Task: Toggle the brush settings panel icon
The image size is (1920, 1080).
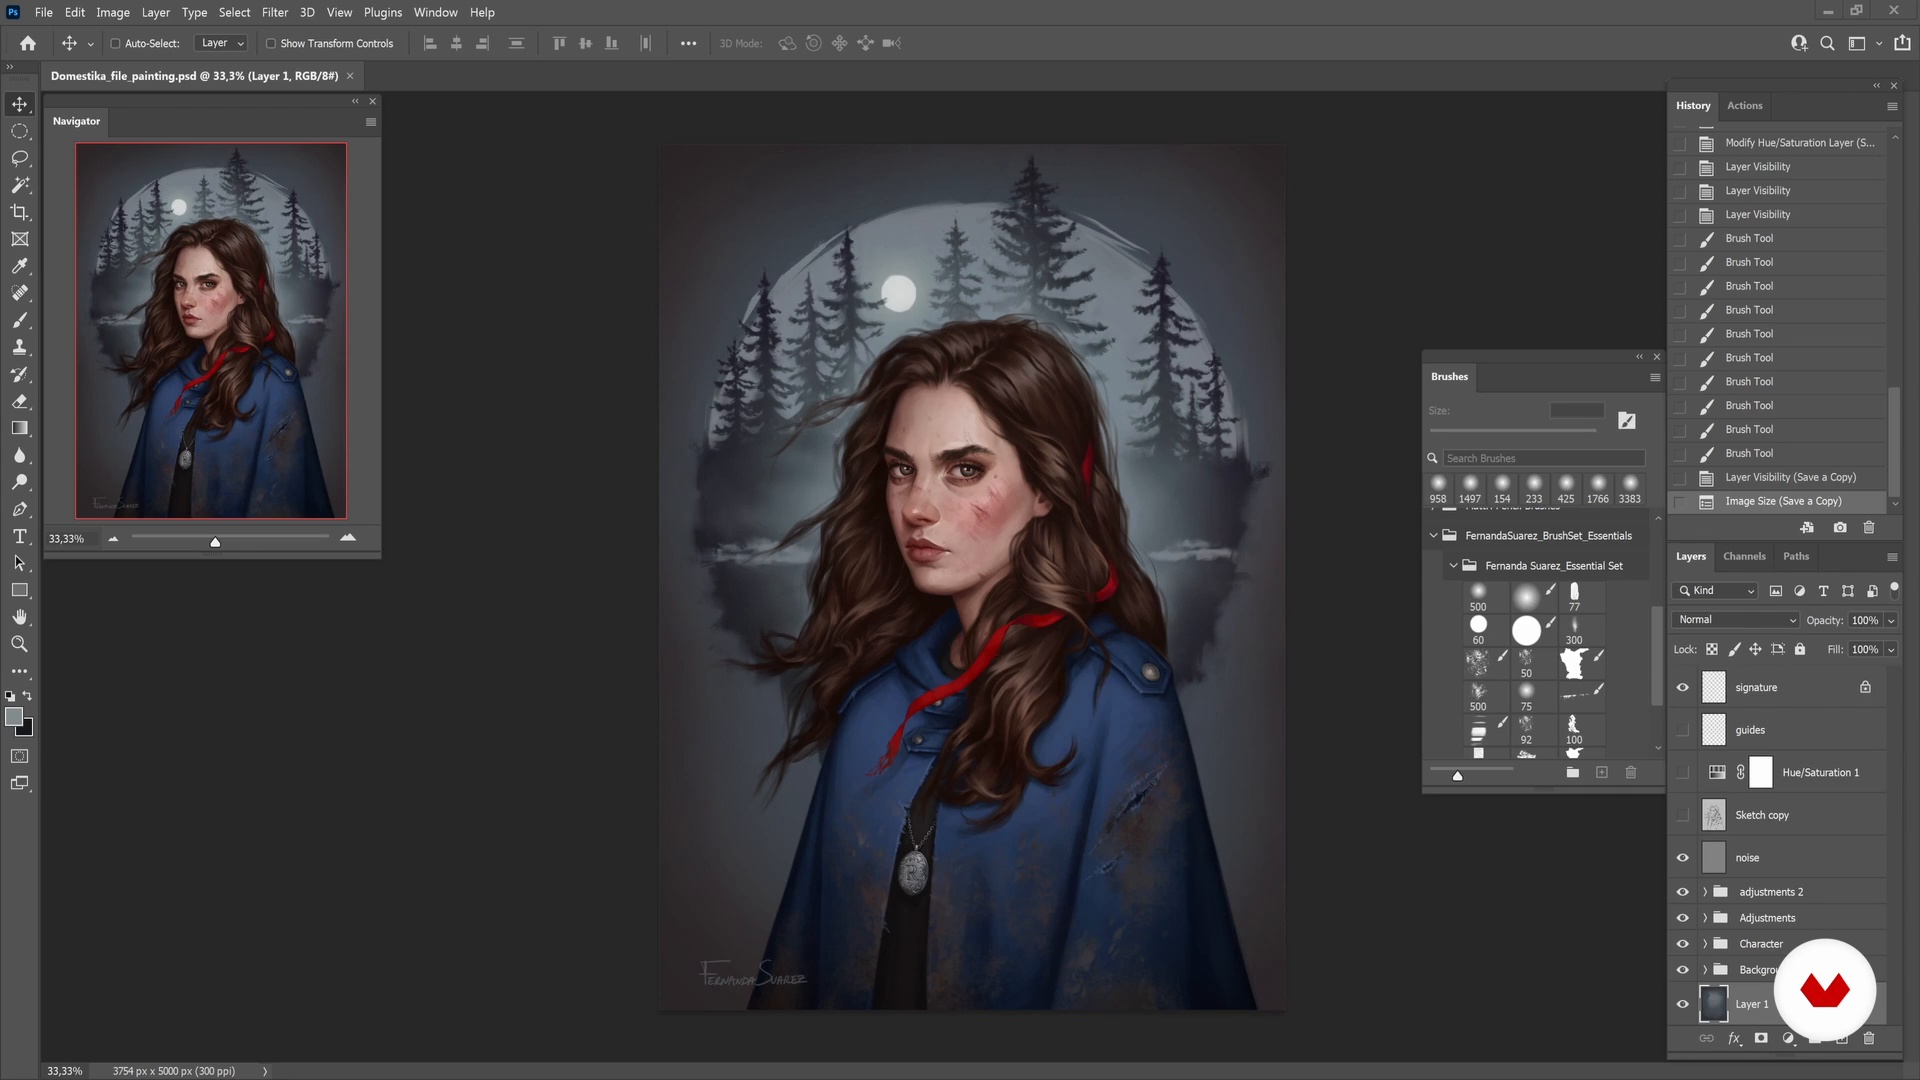Action: coord(1627,421)
